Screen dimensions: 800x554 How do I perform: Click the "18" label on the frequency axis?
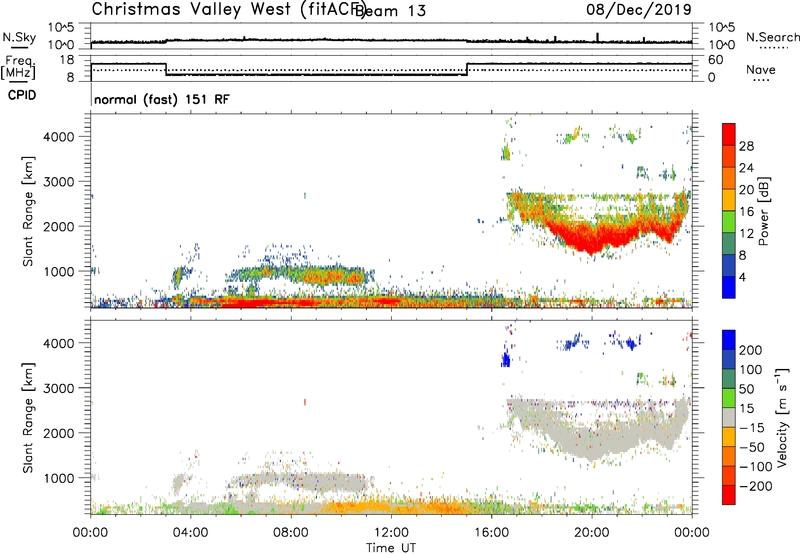pos(67,60)
